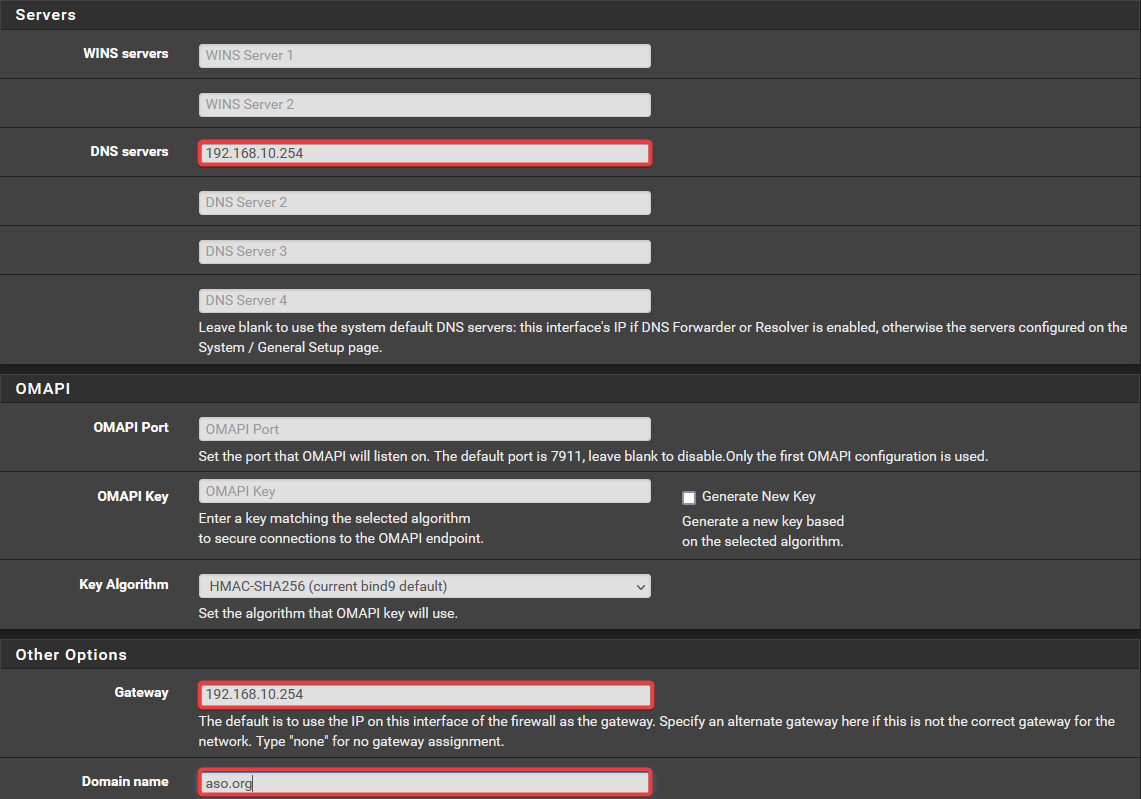Click the Domain name field with aso.org
1141x799 pixels.
424,783
